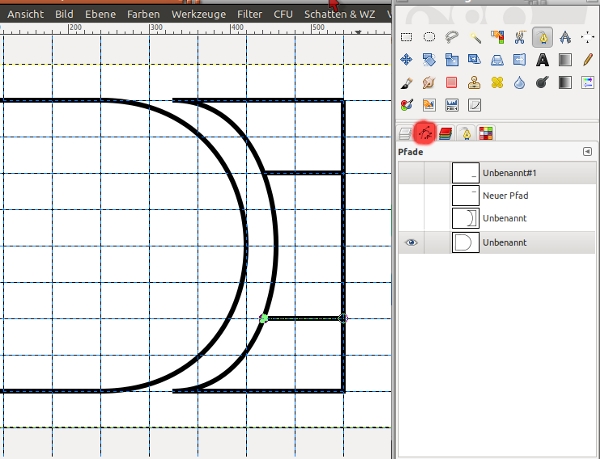The width and height of the screenshot is (600, 459).
Task: Open the Ebene menu
Action: pos(100,15)
